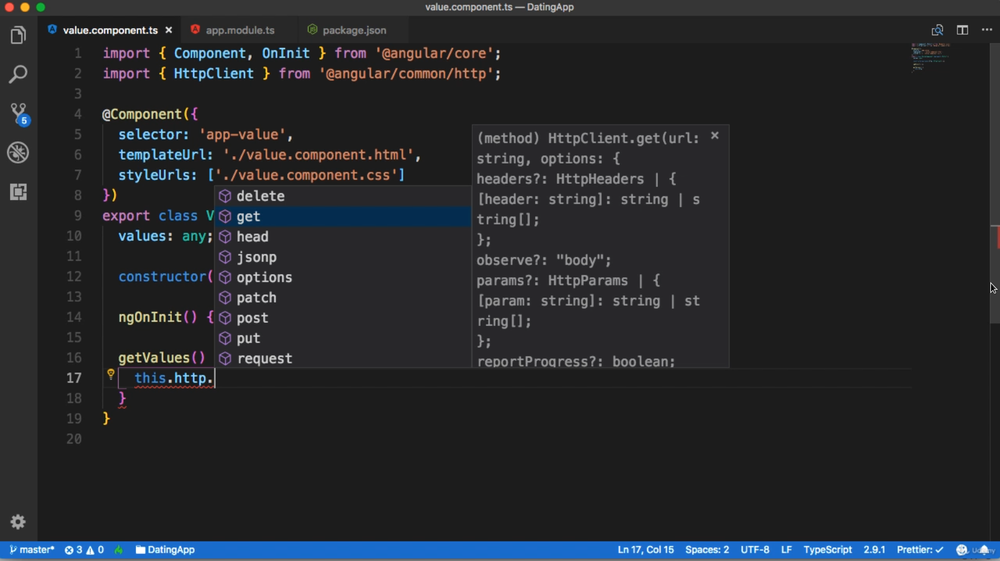The image size is (1000, 561).
Task: Click the templateUrl property text
Action: pos(161,155)
